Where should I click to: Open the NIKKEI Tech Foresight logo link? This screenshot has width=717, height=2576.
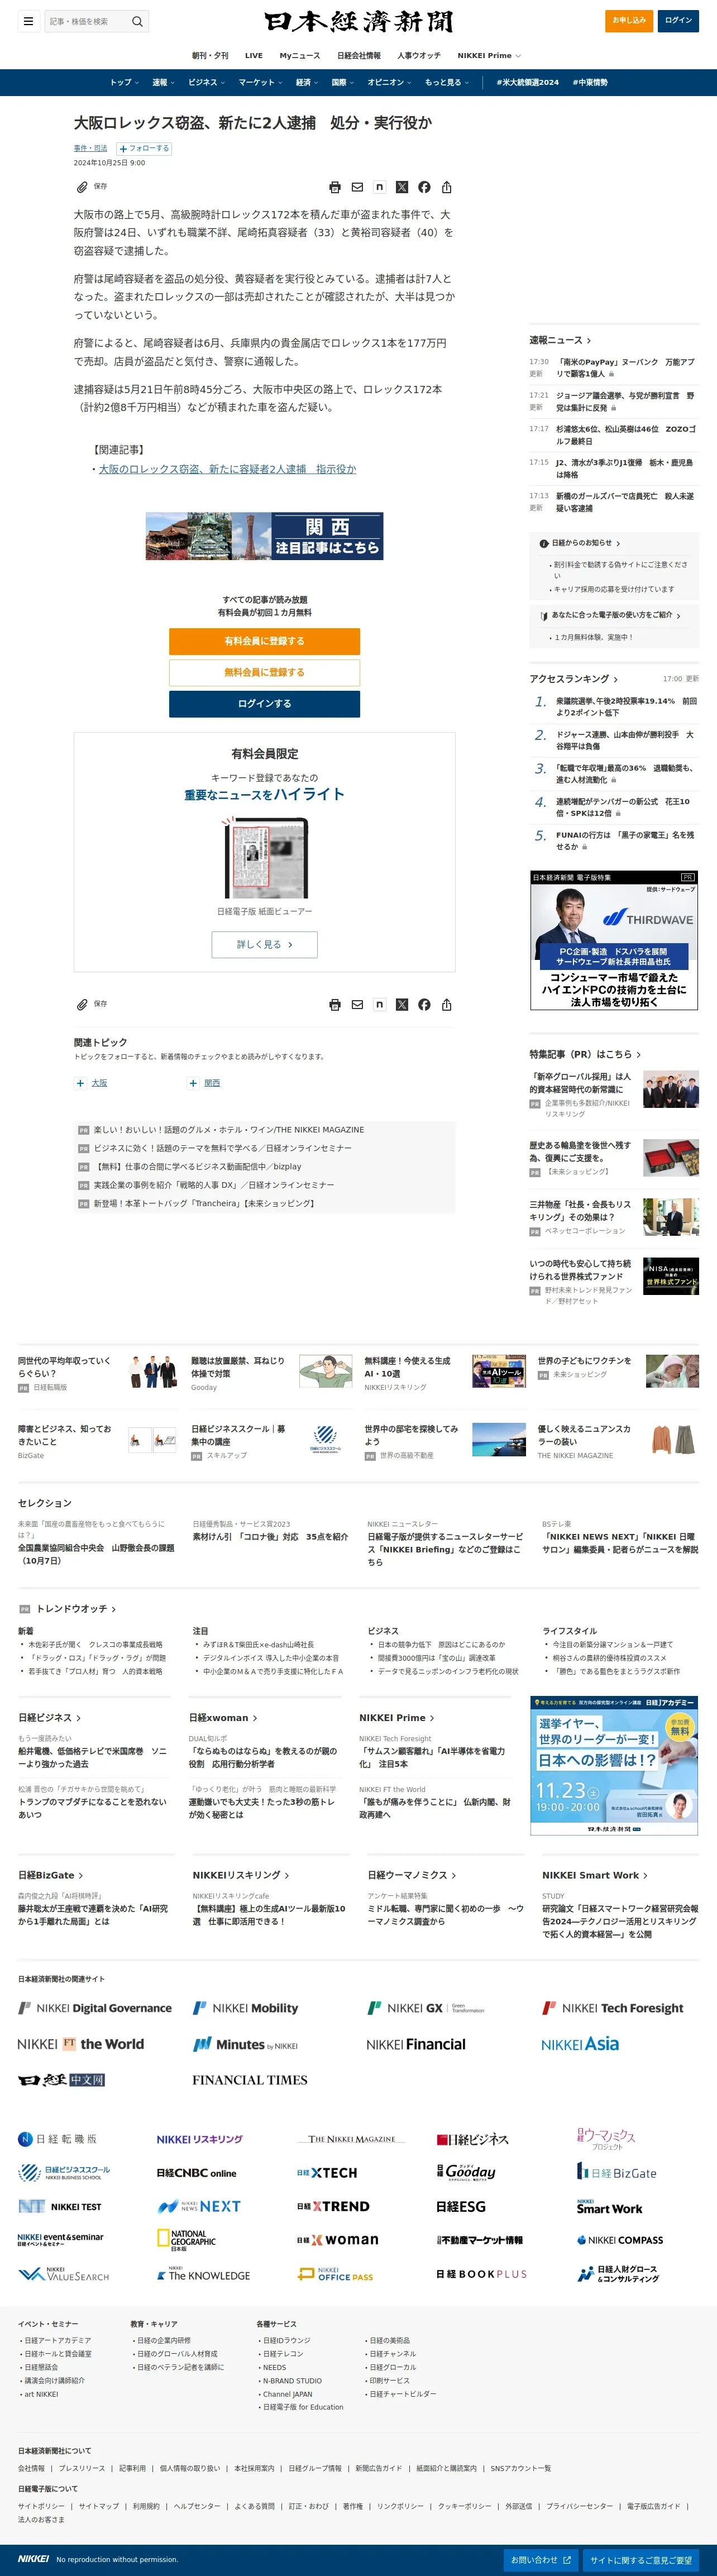613,2008
